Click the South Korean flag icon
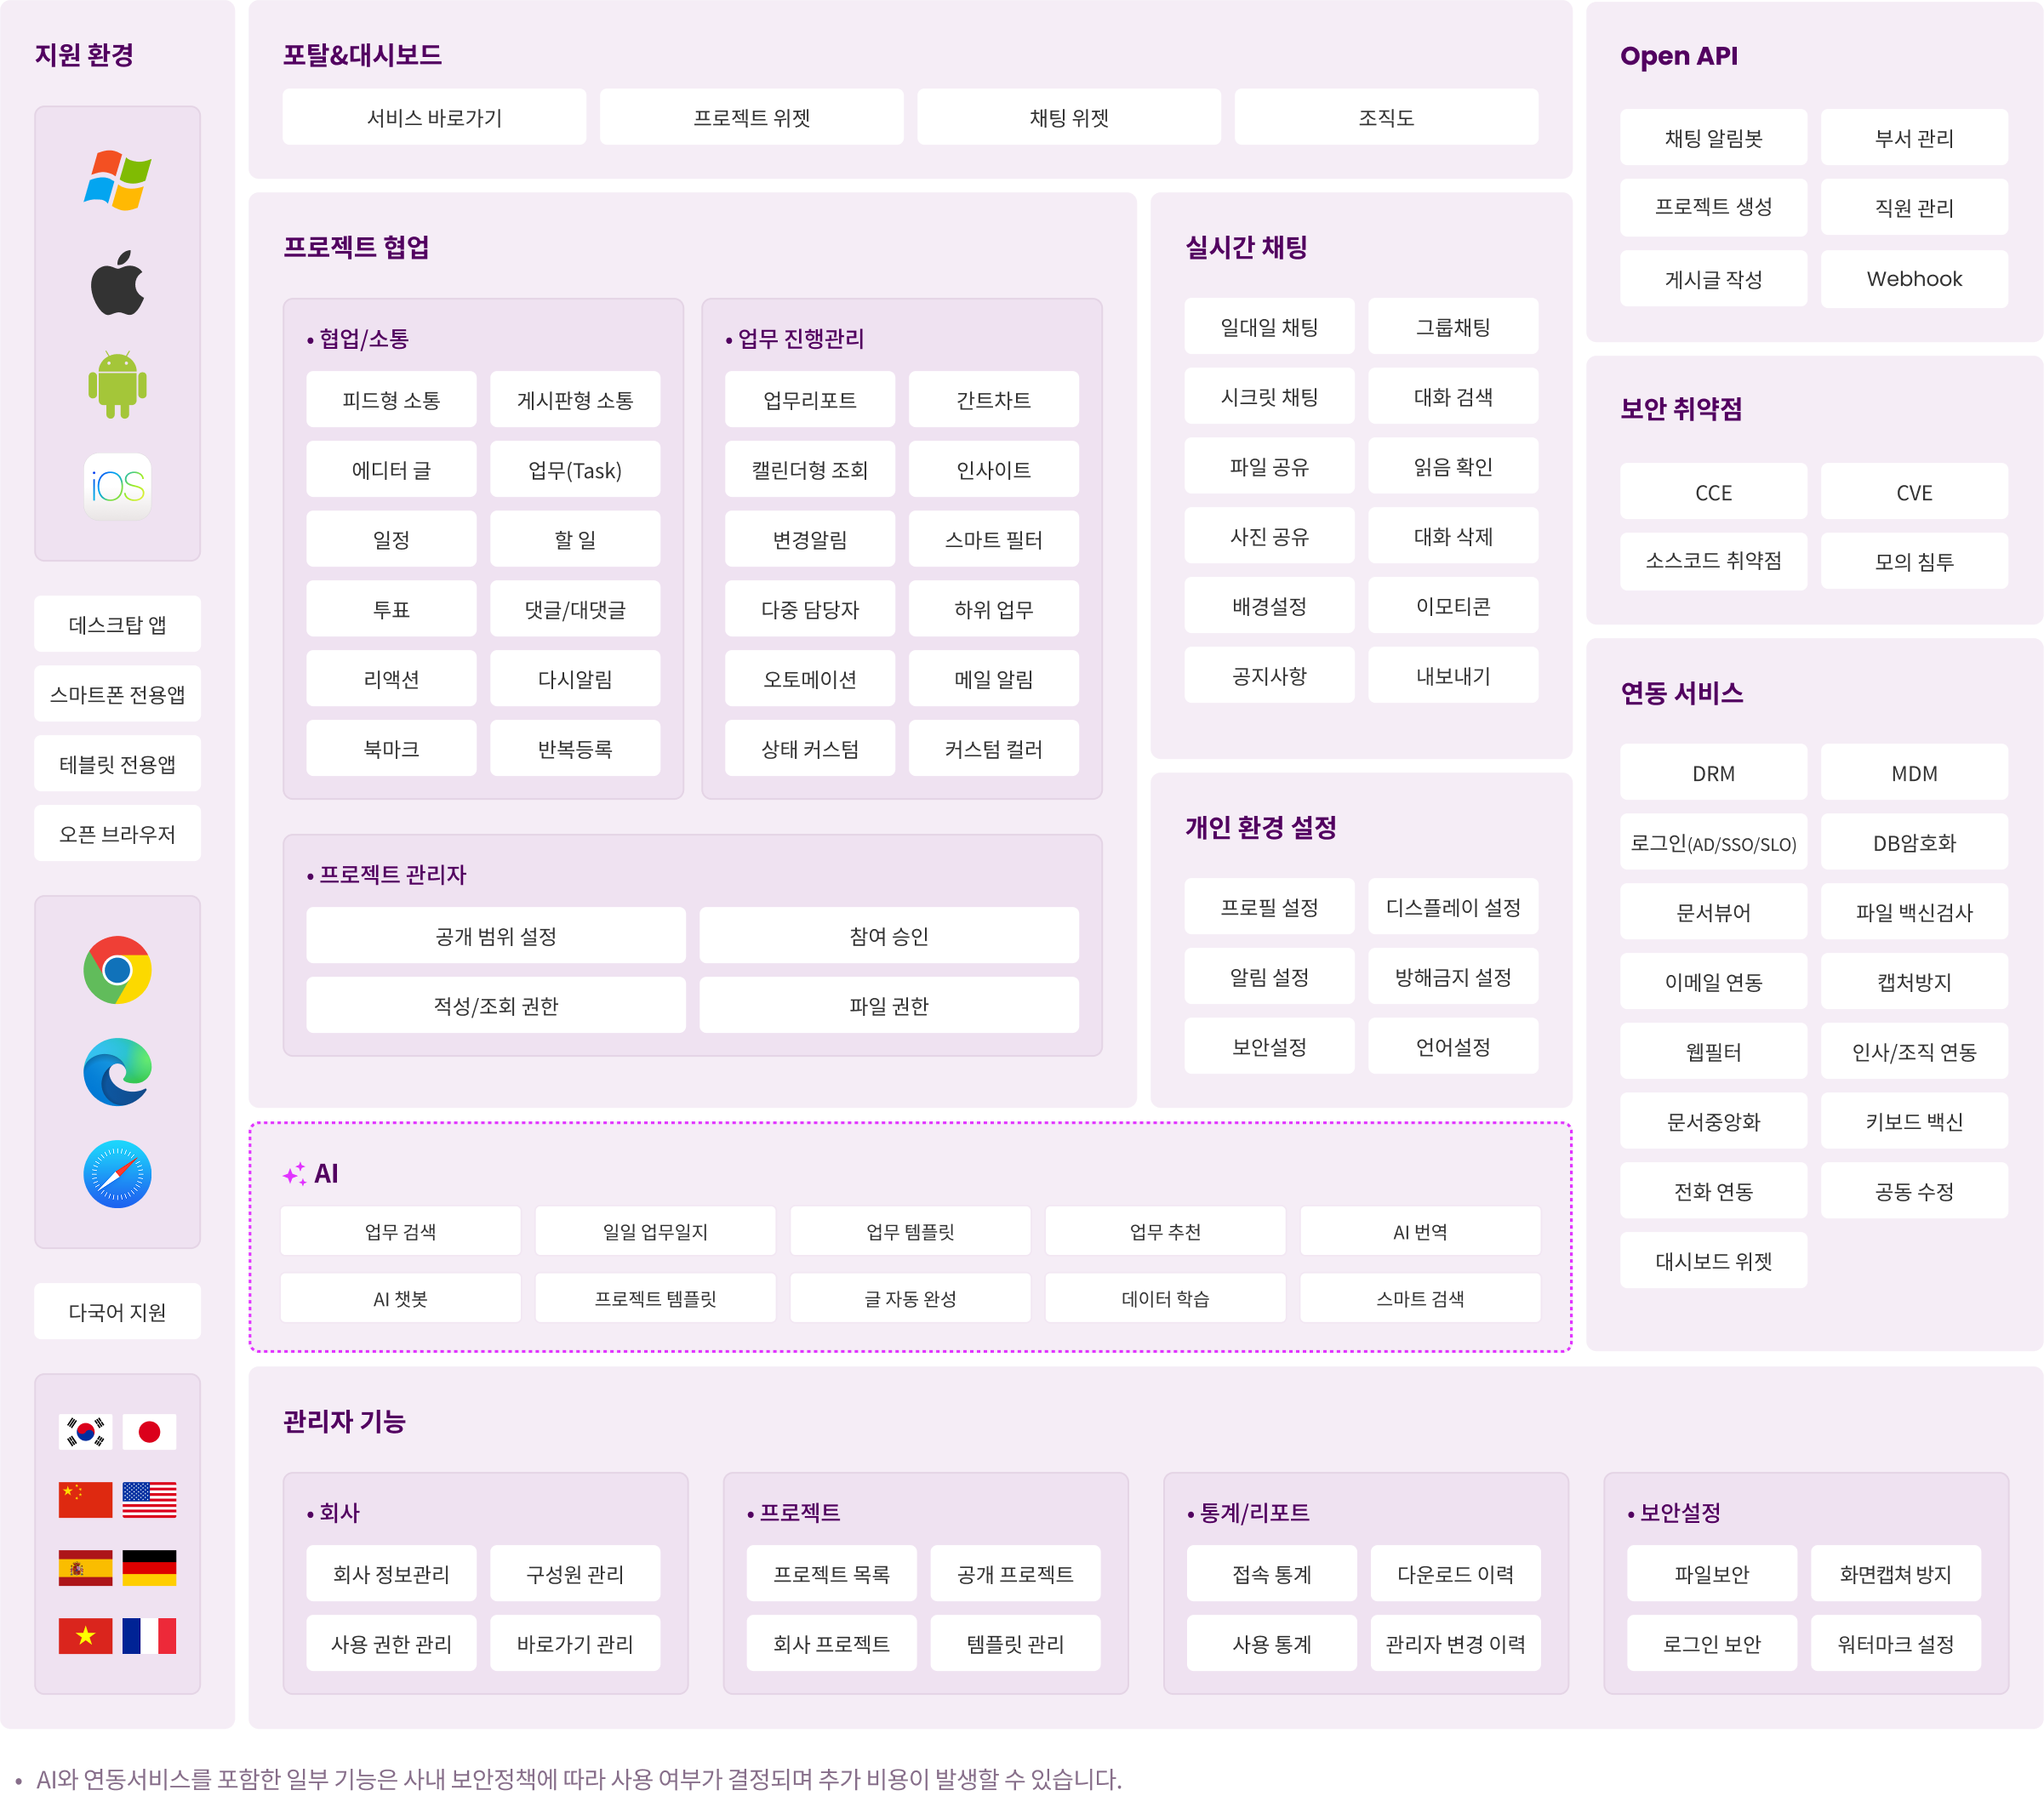Image resolution: width=2044 pixels, height=1796 pixels. pos(85,1431)
